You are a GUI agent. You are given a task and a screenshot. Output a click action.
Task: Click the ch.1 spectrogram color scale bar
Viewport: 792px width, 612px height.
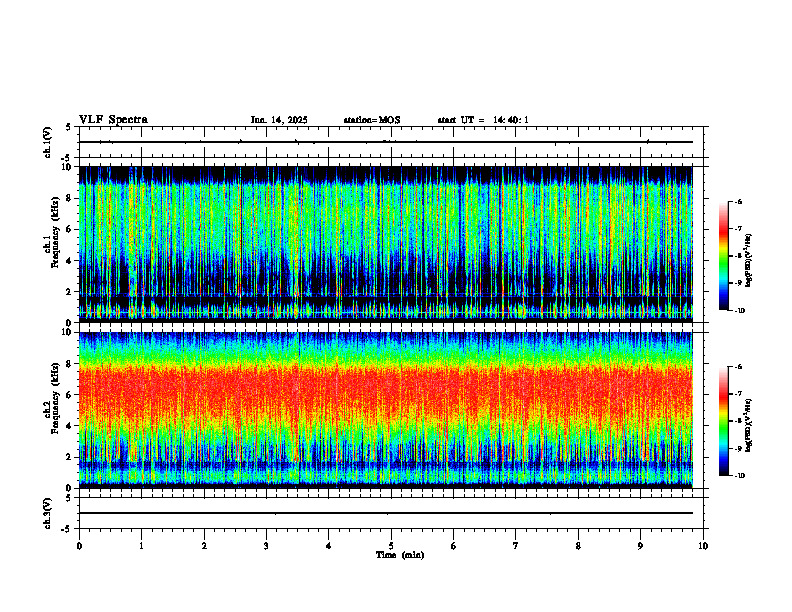click(723, 256)
